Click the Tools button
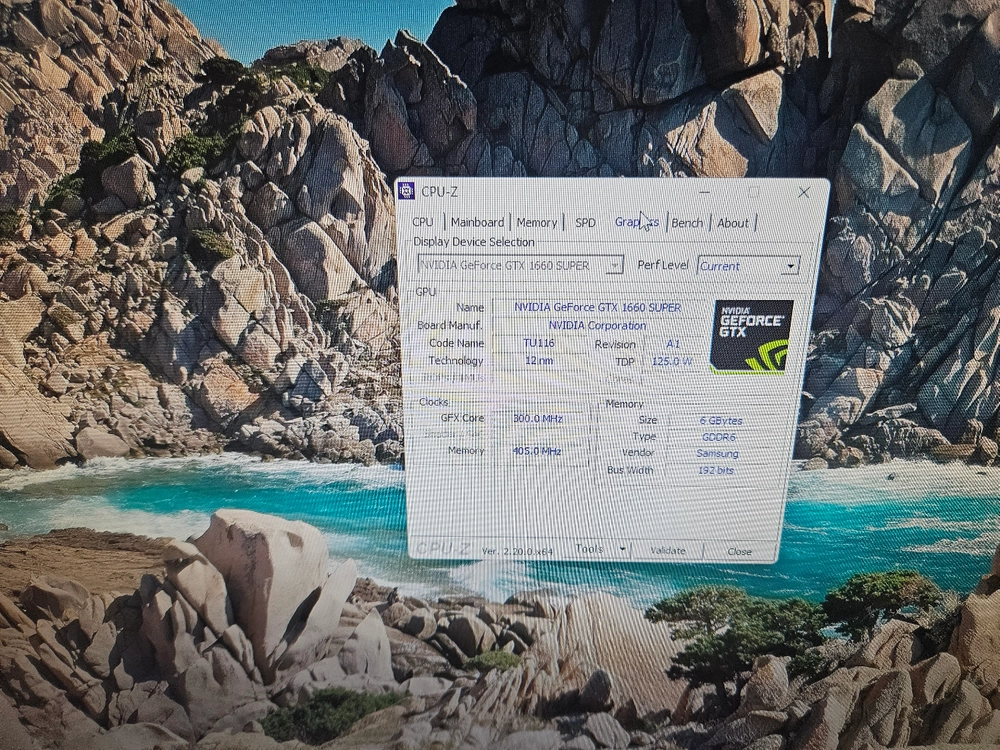1000x750 pixels. coord(589,548)
